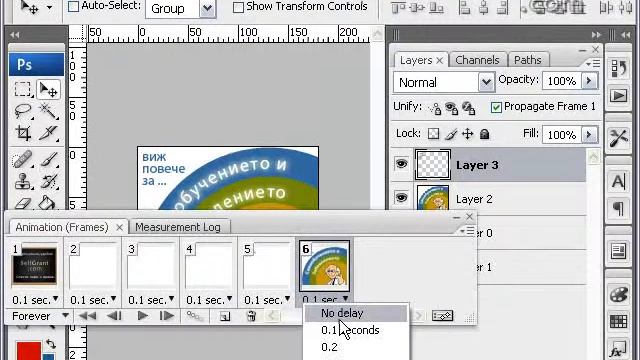640x360 pixels.
Task: Open the History panel icon in dock
Action: click(x=619, y=68)
